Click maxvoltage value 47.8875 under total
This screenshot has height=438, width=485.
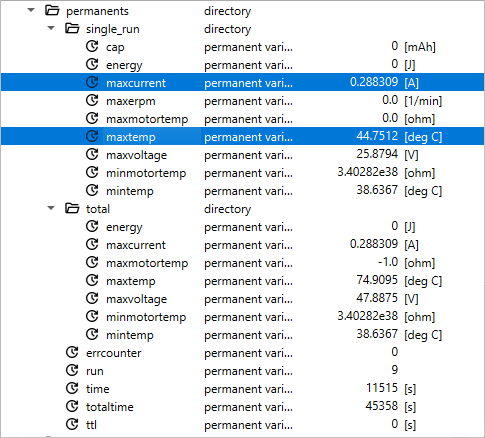click(377, 298)
